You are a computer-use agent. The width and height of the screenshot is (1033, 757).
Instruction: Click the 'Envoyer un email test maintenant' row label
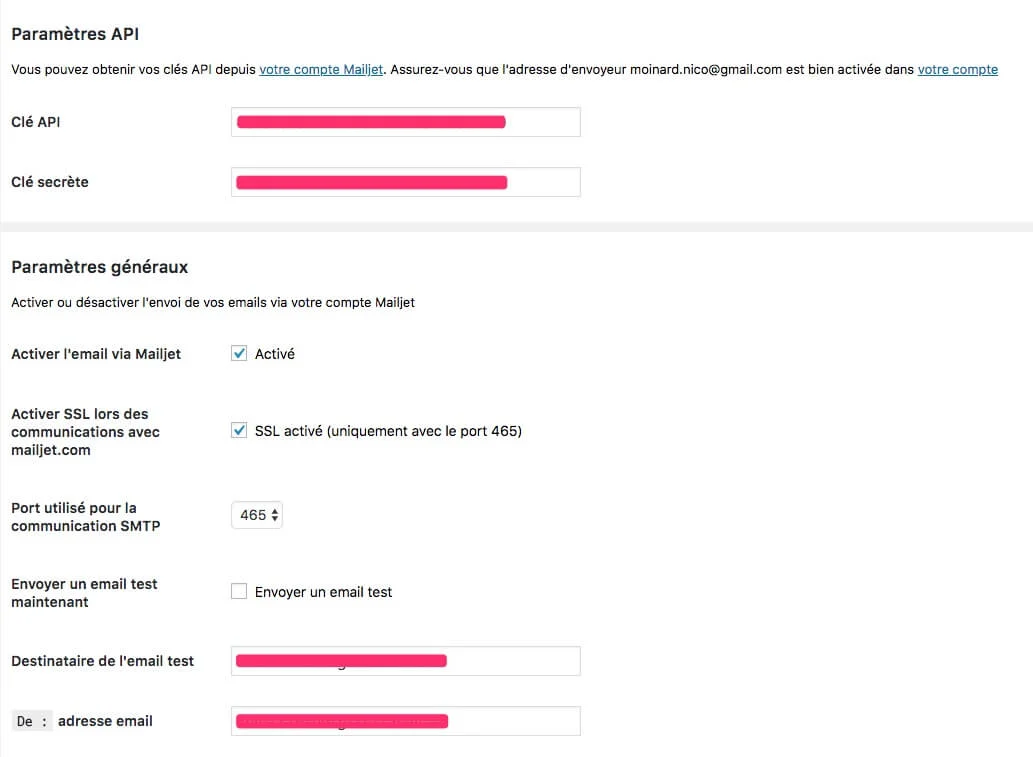pyautogui.click(x=84, y=593)
